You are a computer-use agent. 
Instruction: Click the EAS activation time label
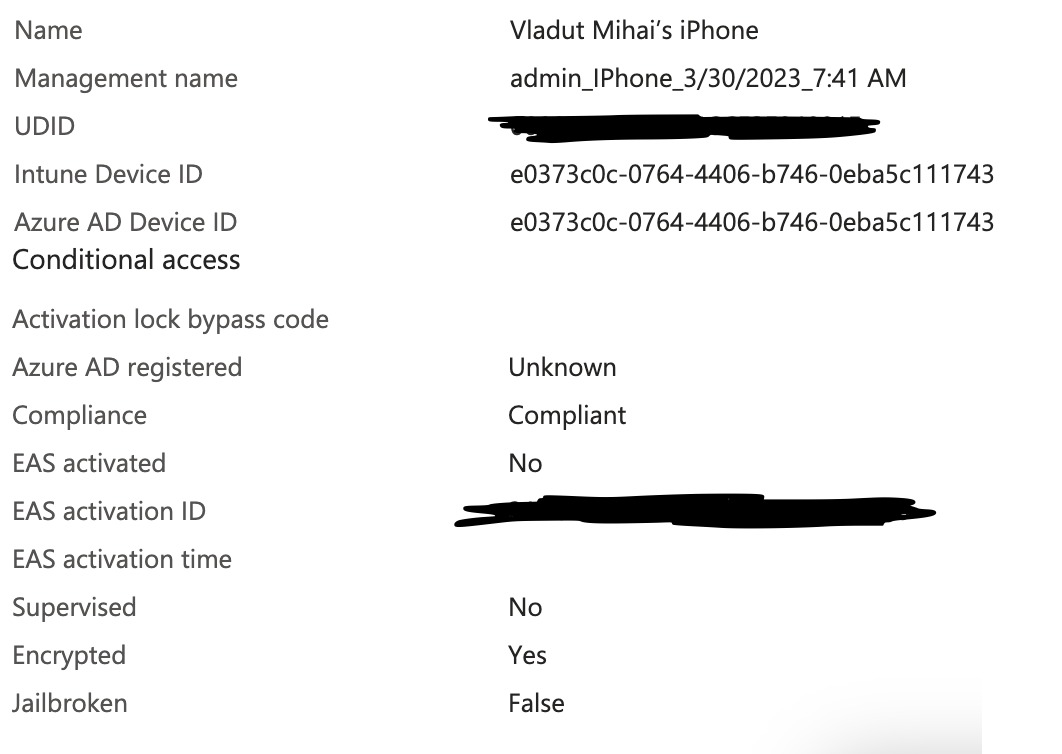pyautogui.click(x=122, y=560)
